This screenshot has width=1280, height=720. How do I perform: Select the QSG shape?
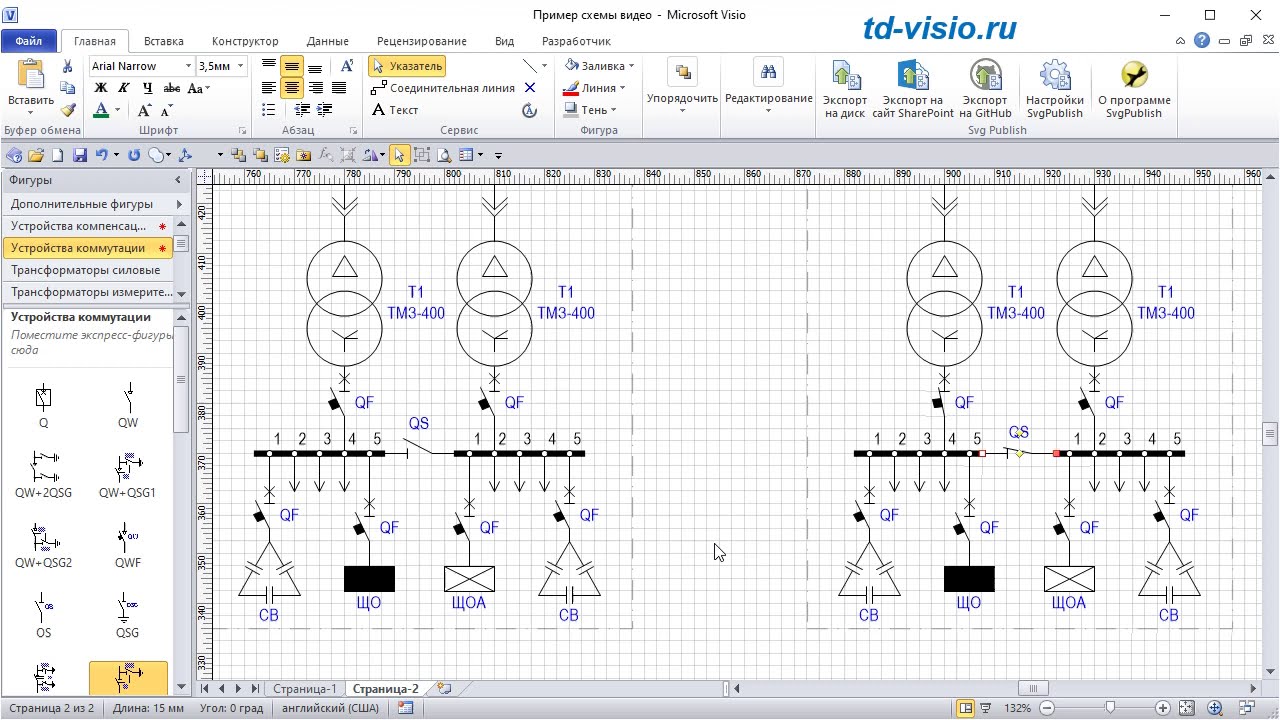pos(128,615)
